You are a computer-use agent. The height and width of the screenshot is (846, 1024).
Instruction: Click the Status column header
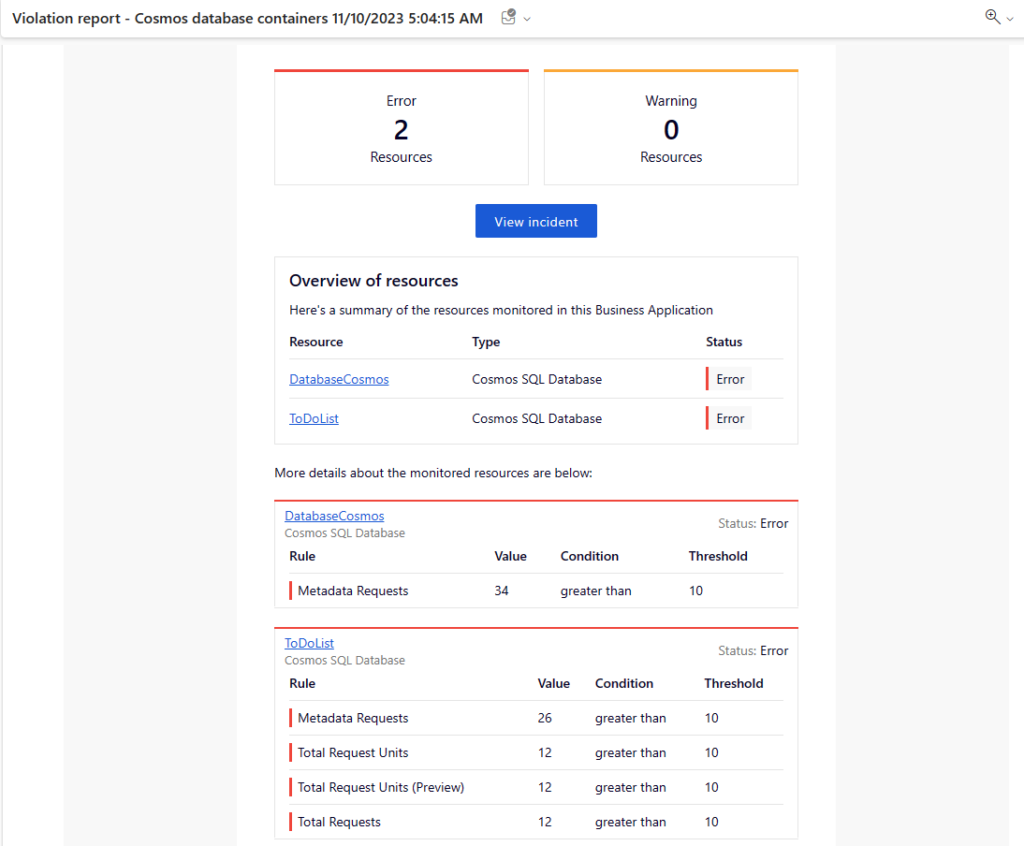coord(723,341)
